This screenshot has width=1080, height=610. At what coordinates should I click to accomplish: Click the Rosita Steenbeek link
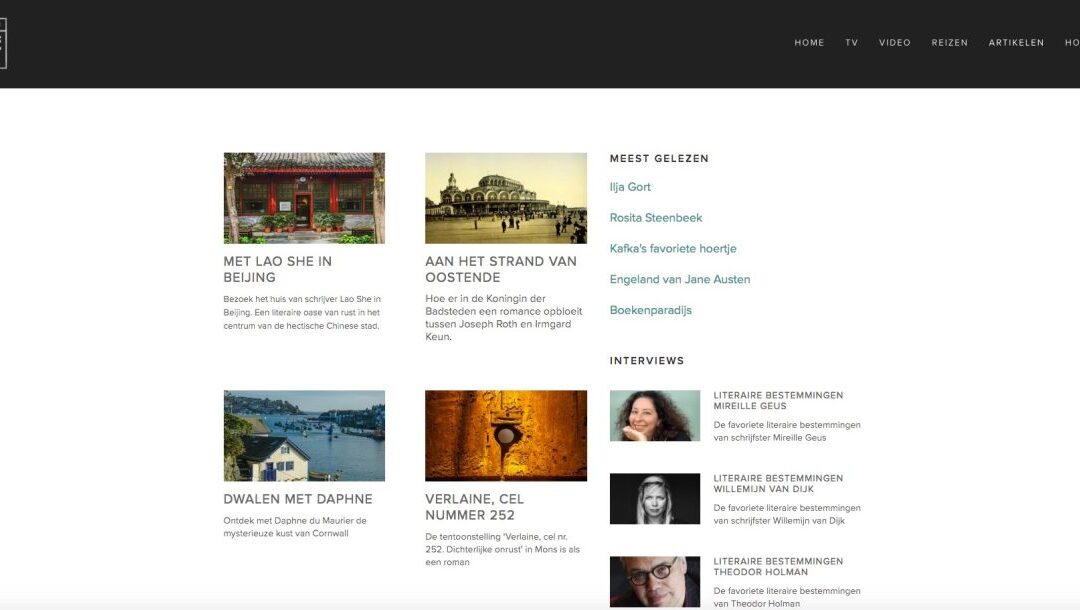[x=656, y=218]
